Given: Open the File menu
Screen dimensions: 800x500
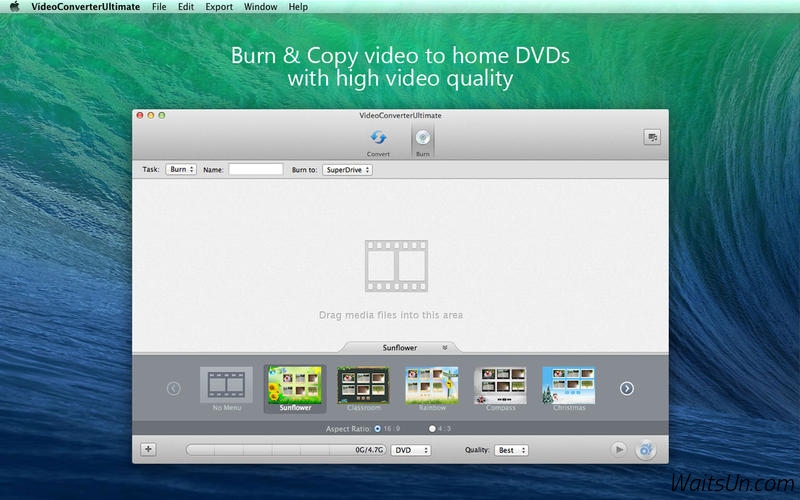Looking at the screenshot, I should (159, 7).
